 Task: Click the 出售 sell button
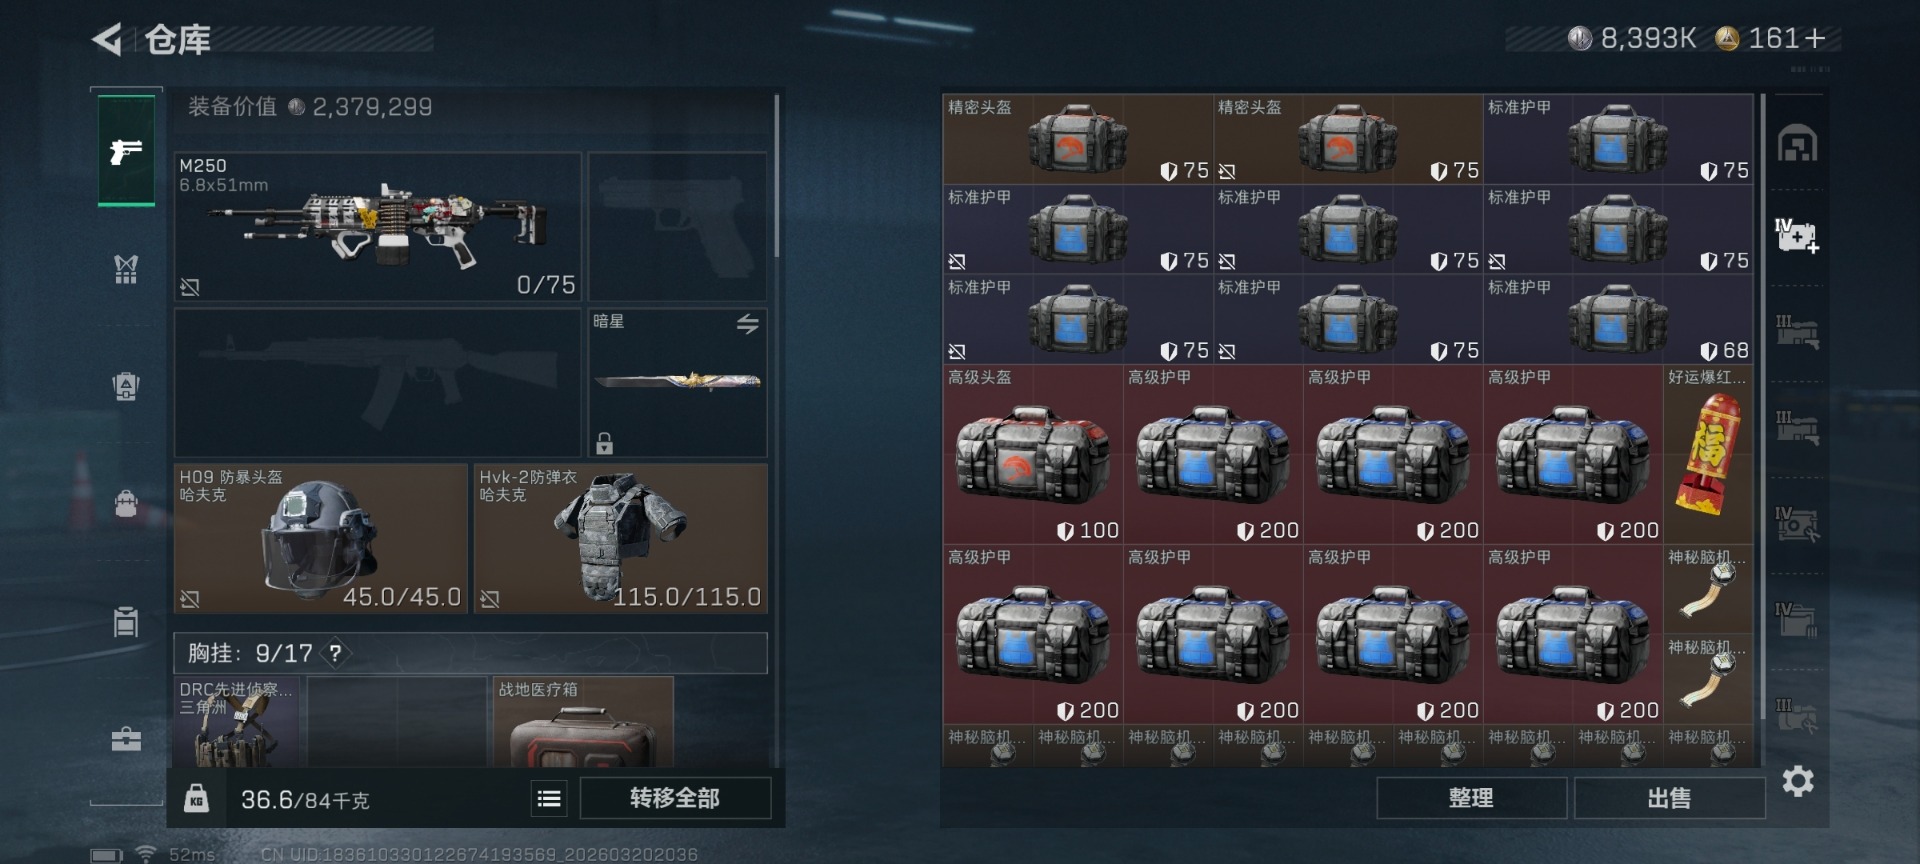[1669, 798]
